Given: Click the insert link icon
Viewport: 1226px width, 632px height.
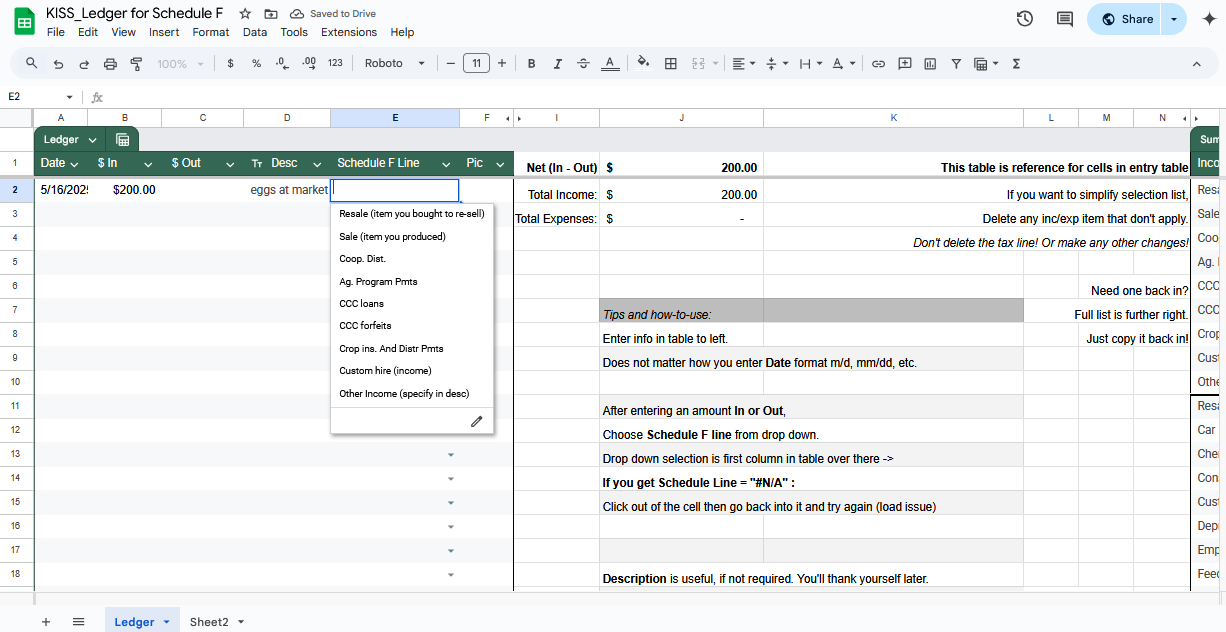Looking at the screenshot, I should 878,64.
